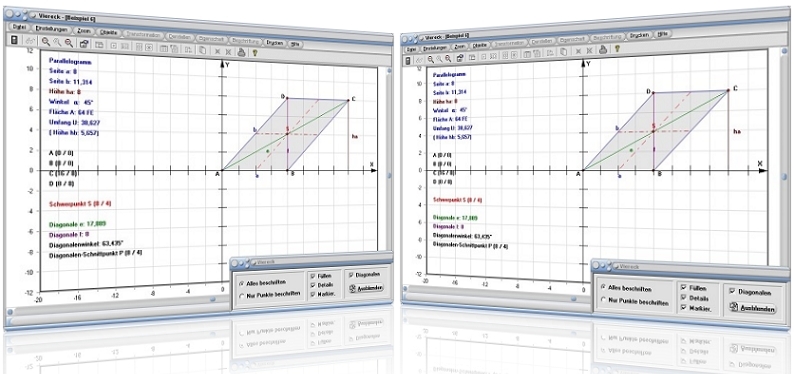Toggle Details checkbox in right Viereck panel
The height and width of the screenshot is (374, 794).
coord(684,298)
